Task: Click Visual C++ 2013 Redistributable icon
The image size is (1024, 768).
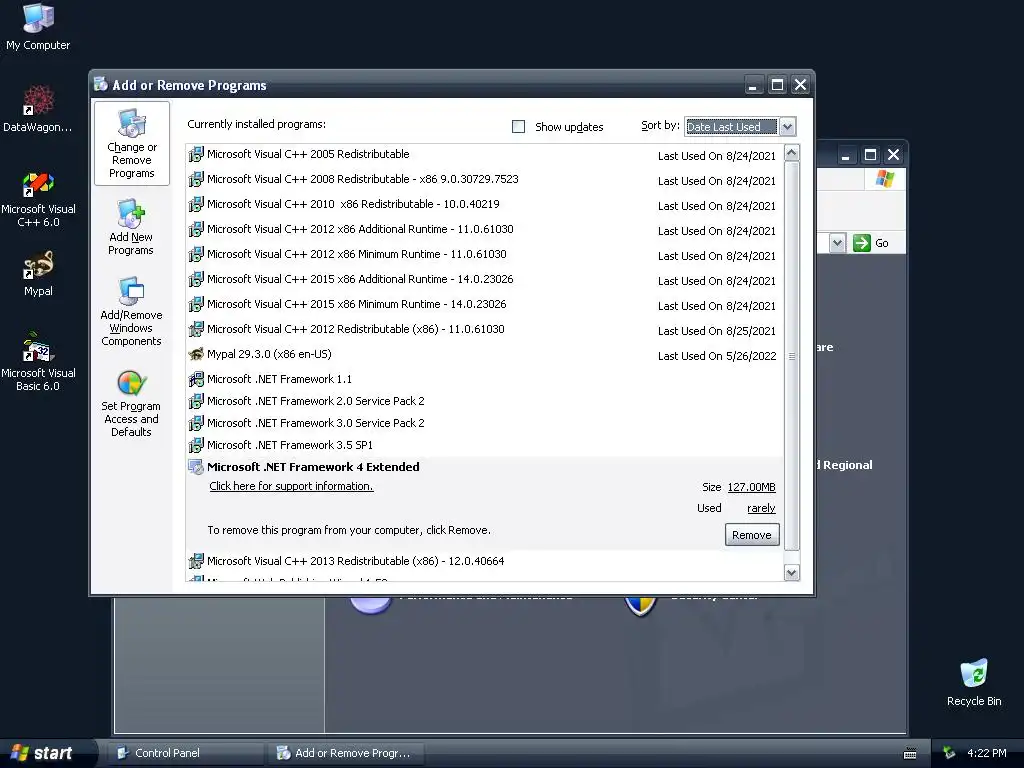Action: point(196,561)
